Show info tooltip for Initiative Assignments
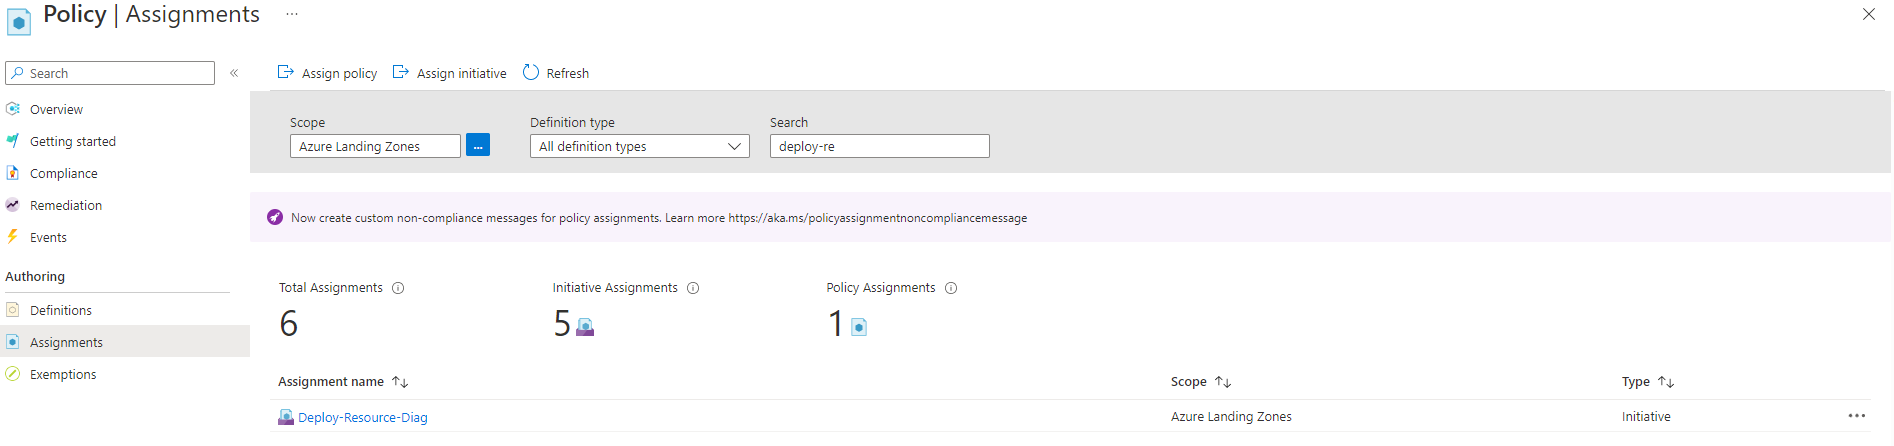This screenshot has height=446, width=1894. (693, 288)
